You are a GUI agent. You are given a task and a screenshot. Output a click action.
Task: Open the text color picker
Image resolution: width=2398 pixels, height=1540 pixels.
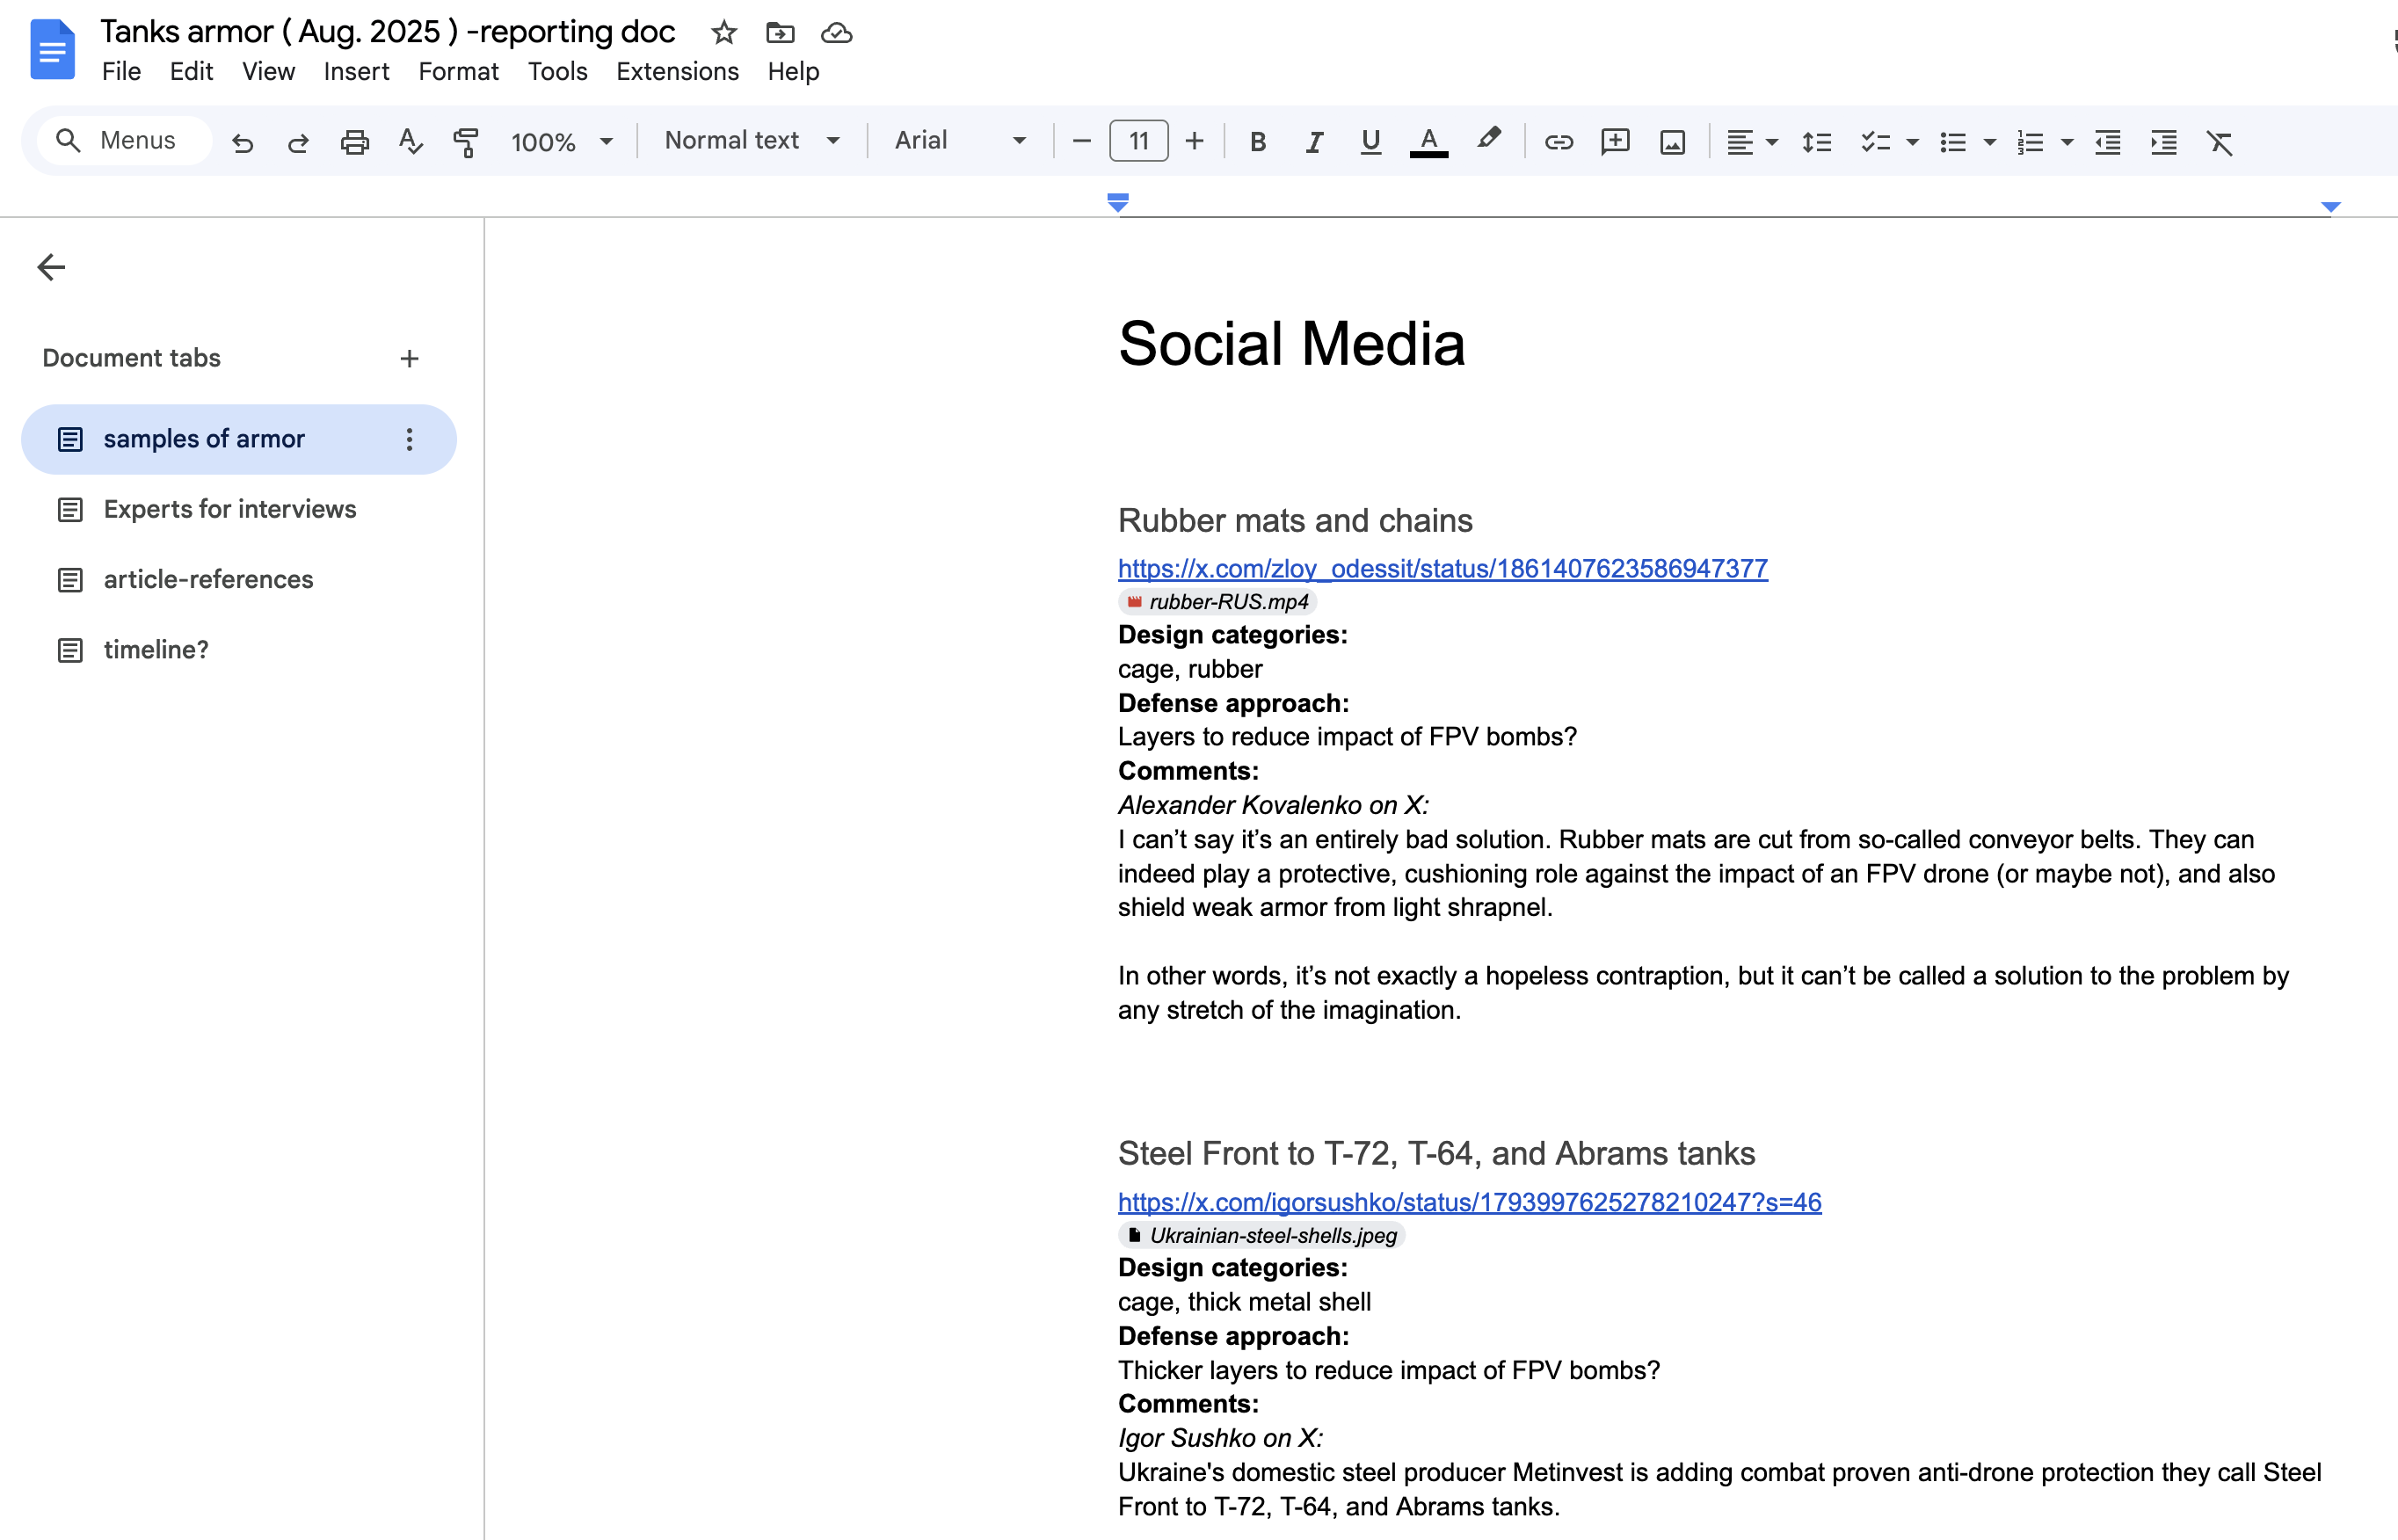1428,142
